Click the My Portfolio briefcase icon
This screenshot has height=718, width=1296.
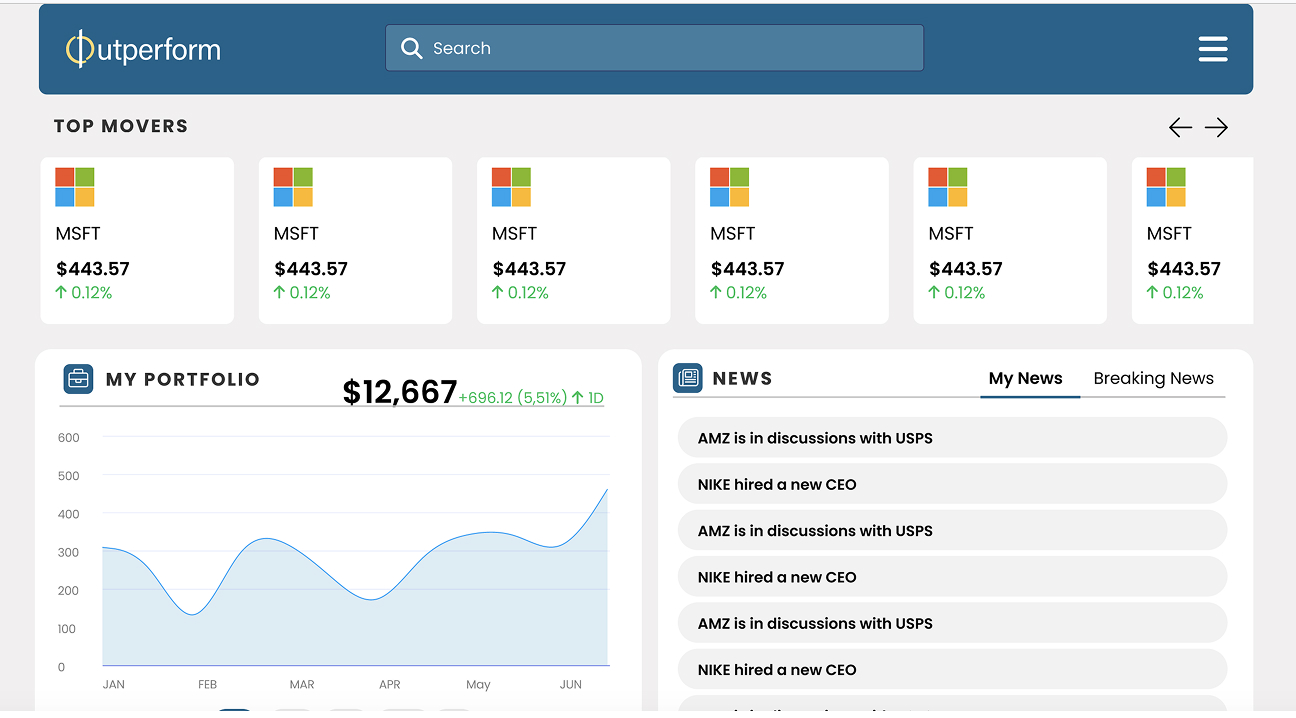point(78,379)
